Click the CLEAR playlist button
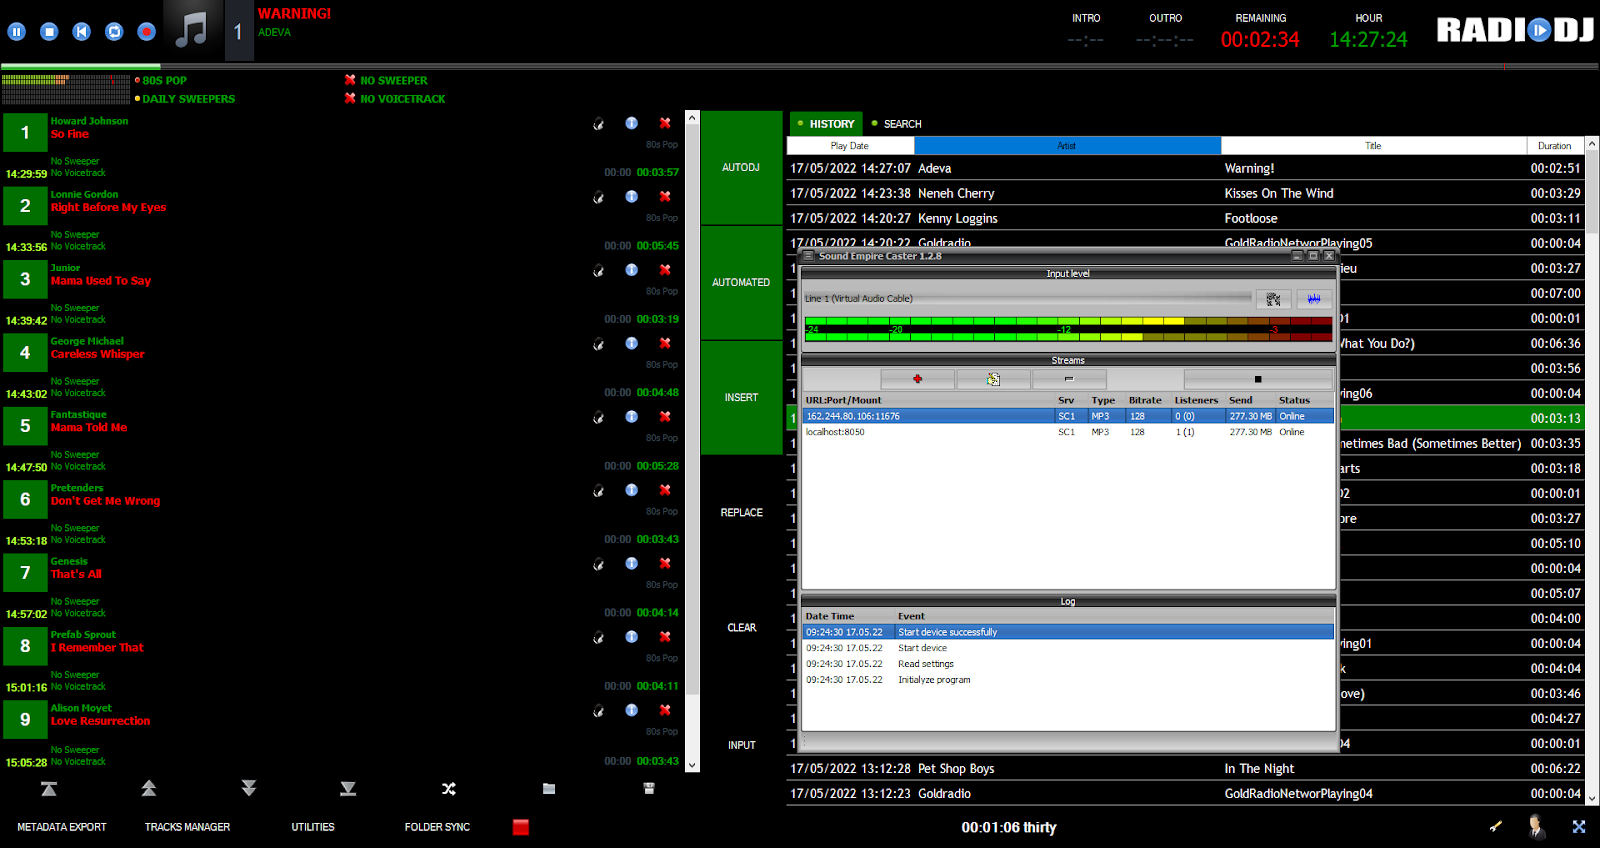Image resolution: width=1600 pixels, height=848 pixels. pyautogui.click(x=741, y=628)
